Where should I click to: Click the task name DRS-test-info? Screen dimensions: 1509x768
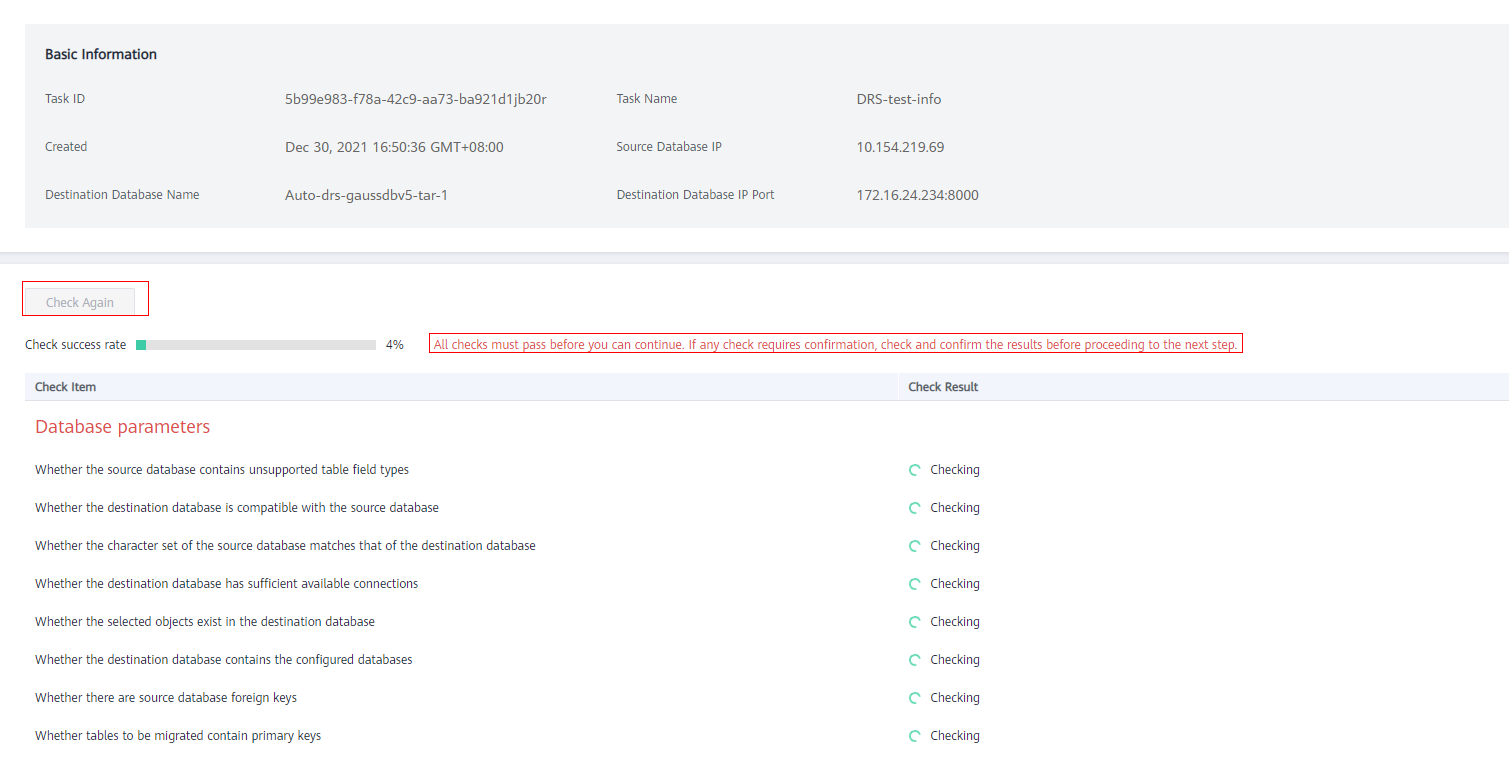tap(898, 99)
